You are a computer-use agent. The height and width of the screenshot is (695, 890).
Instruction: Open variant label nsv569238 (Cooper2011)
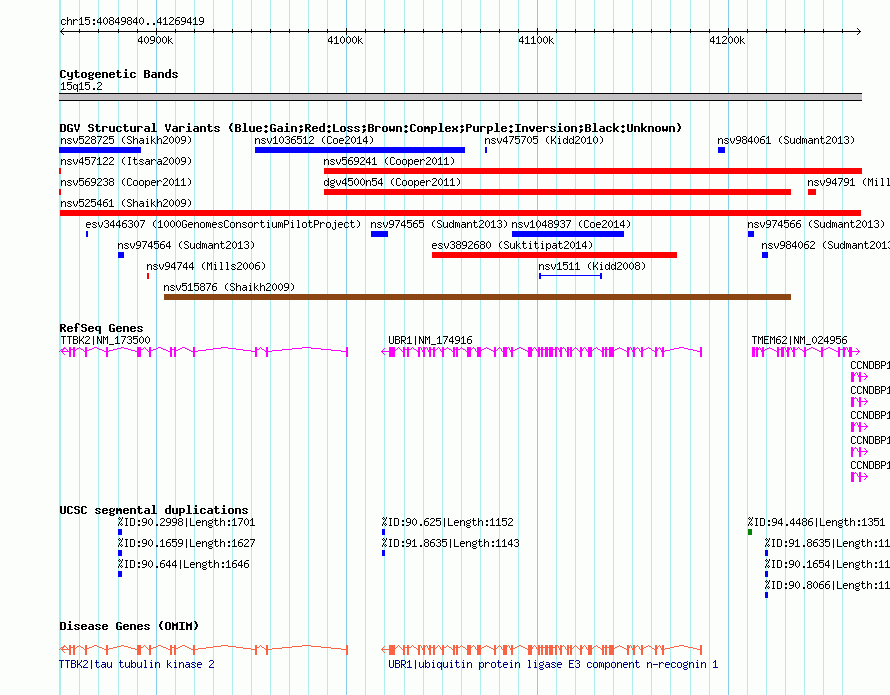click(126, 182)
